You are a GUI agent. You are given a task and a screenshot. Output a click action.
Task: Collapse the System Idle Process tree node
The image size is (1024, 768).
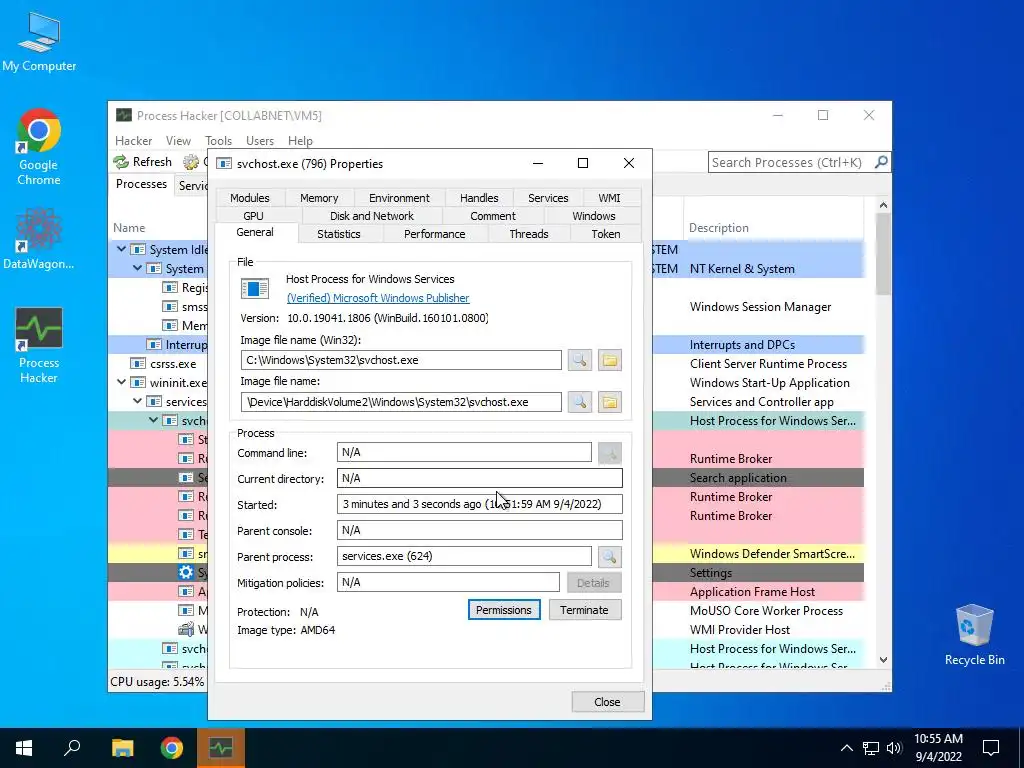coord(121,249)
